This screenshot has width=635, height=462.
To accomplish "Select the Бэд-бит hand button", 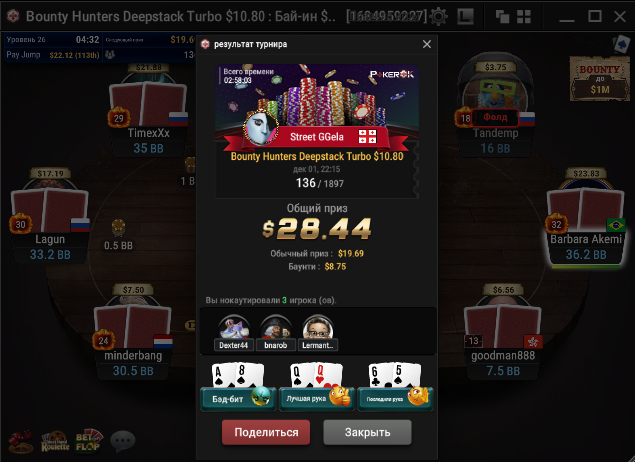I will click(x=238, y=399).
